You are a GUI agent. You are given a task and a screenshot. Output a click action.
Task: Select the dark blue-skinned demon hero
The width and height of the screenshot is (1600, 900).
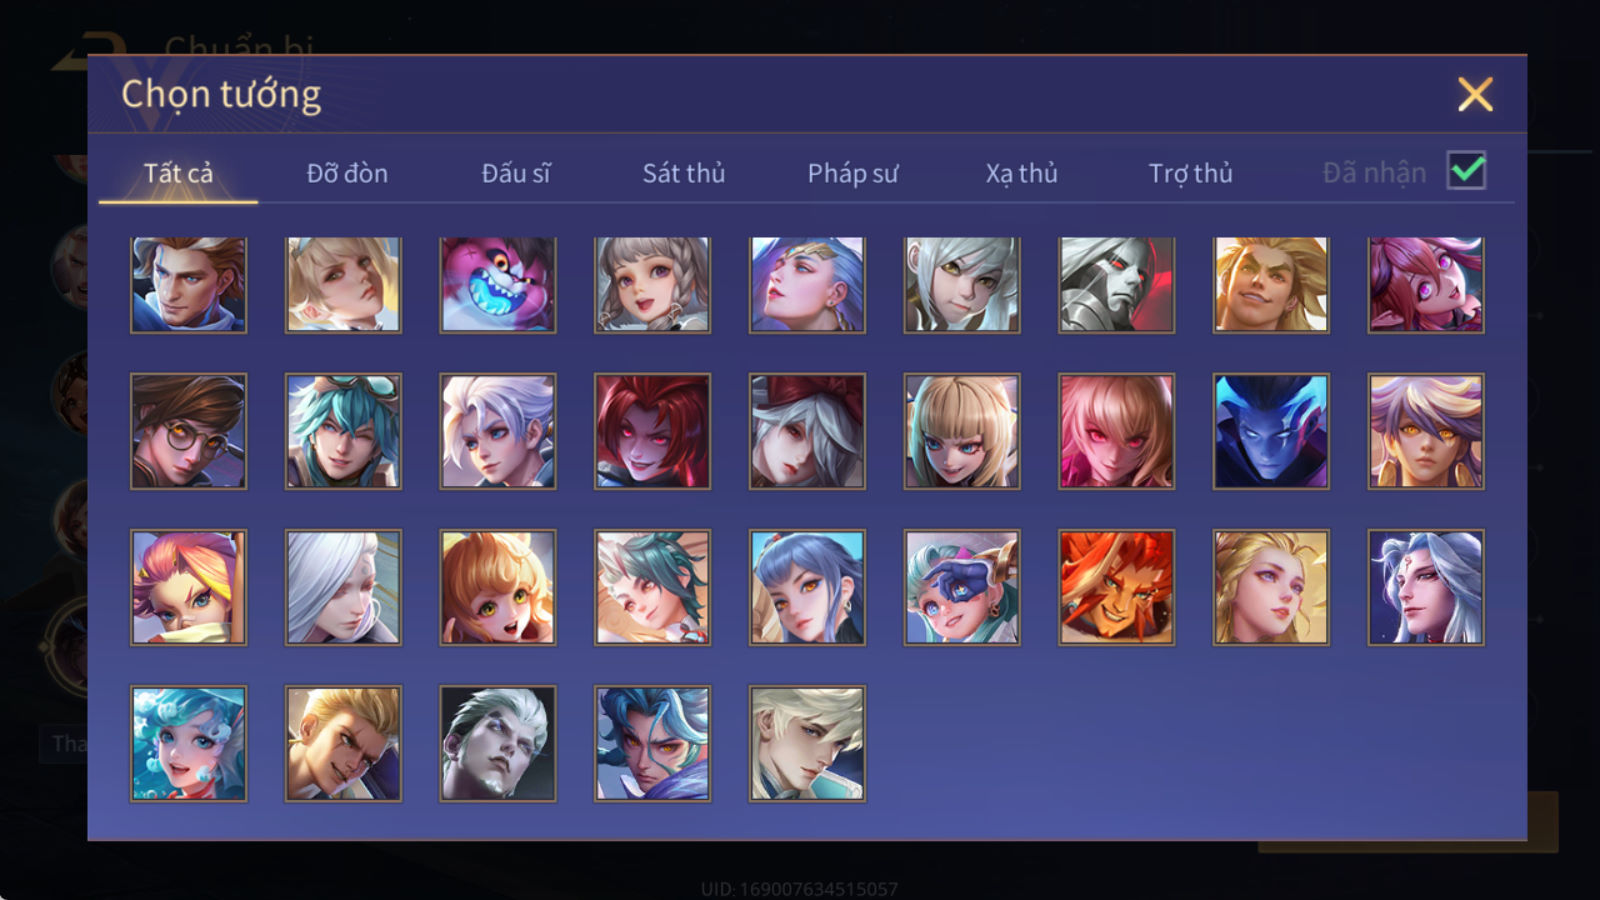click(1271, 431)
